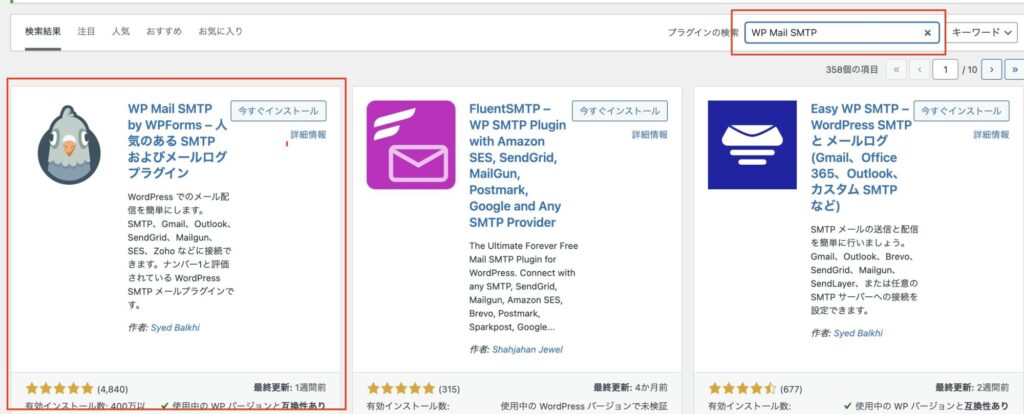Install FluentSMTP plugin now
Screen dimensions: 1024x414
pyautogui.click(x=620, y=111)
